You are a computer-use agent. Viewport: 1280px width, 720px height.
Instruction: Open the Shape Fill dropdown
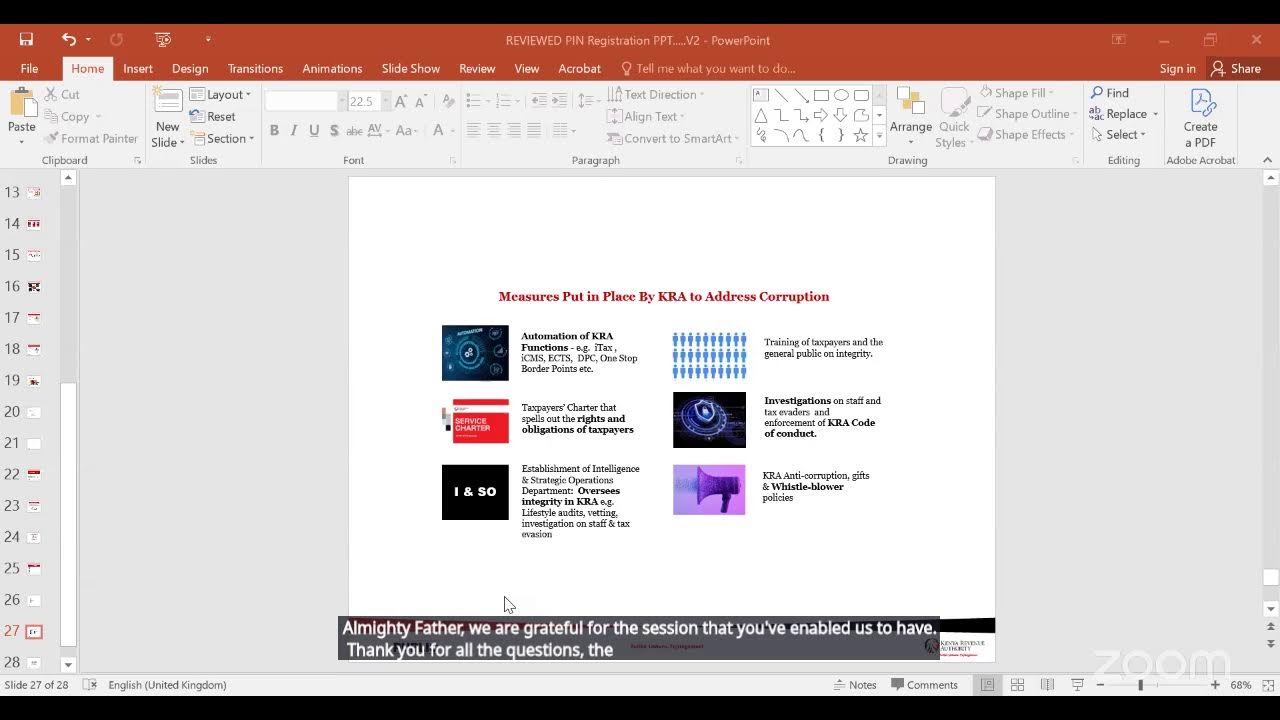click(1015, 93)
